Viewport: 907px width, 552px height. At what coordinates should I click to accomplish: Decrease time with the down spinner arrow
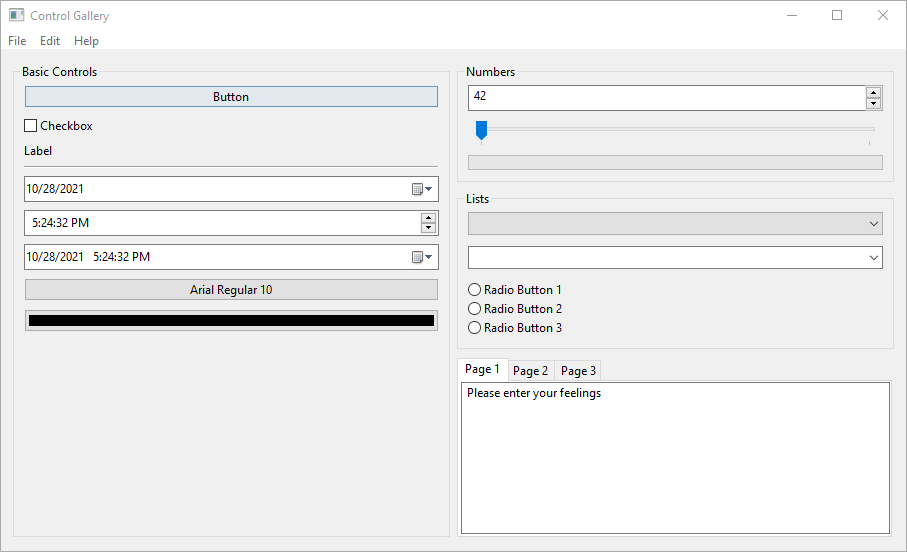point(428,227)
